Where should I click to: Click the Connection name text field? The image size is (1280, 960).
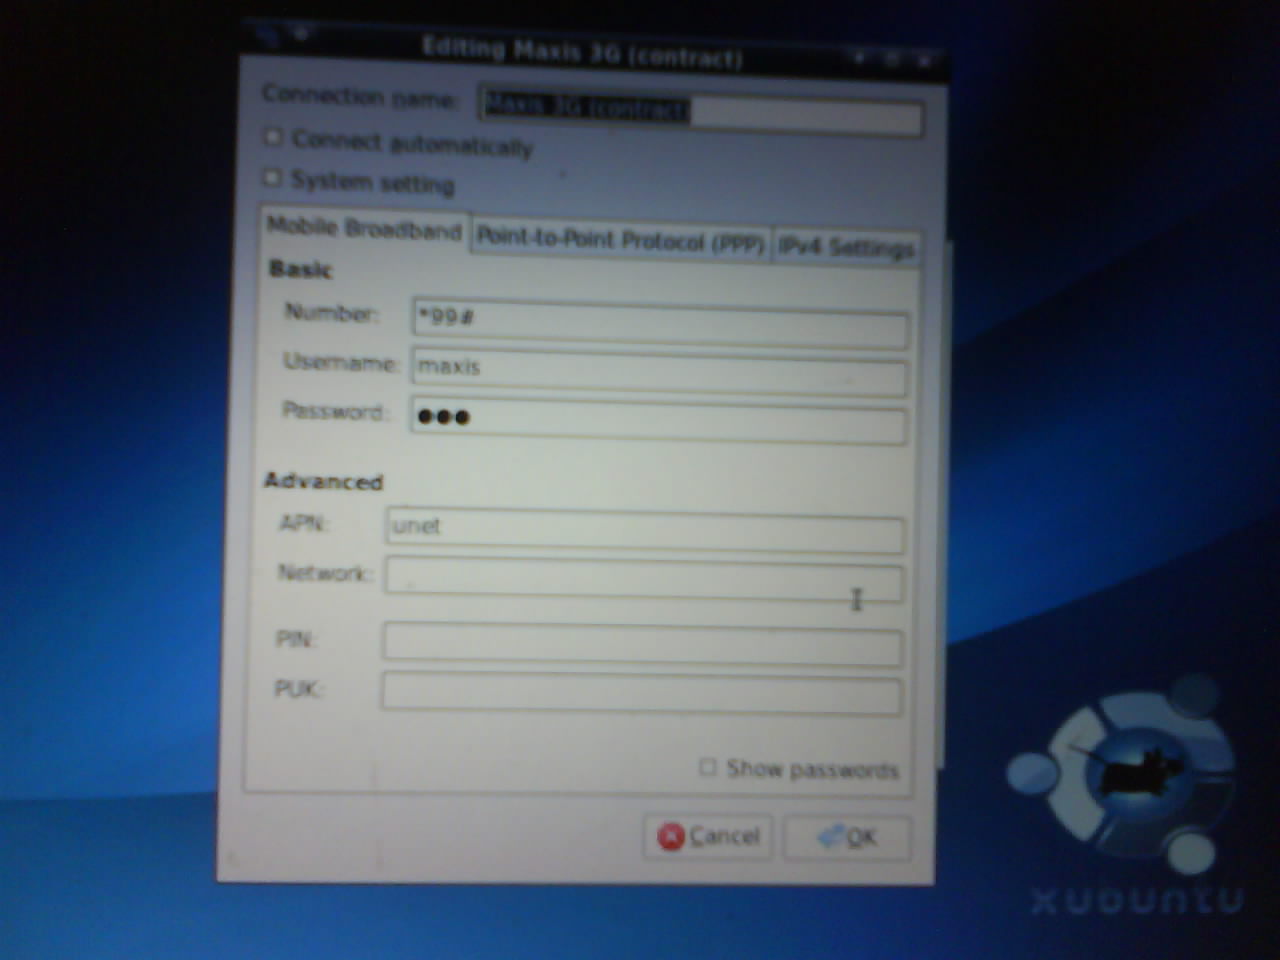click(x=700, y=112)
